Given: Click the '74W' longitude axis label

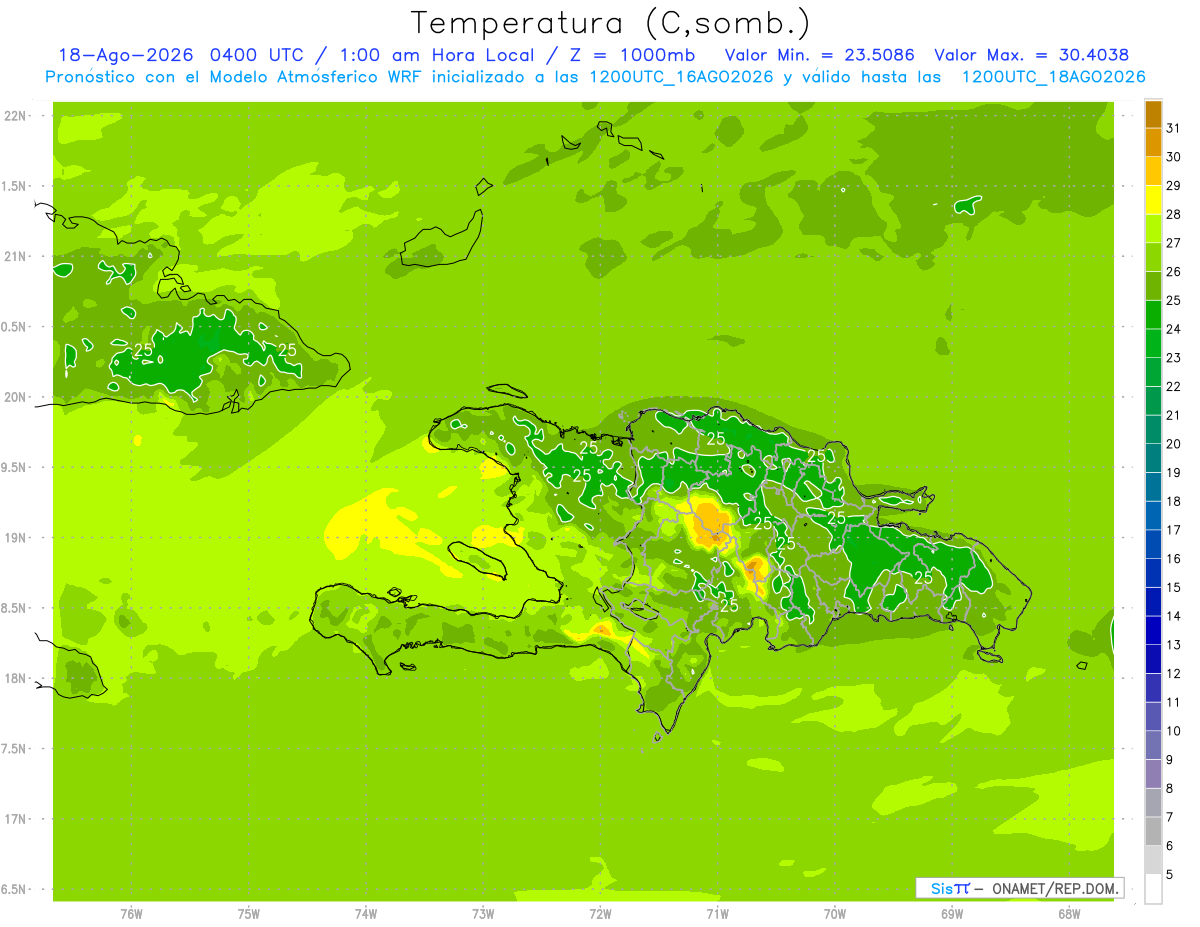Looking at the screenshot, I should tap(366, 913).
